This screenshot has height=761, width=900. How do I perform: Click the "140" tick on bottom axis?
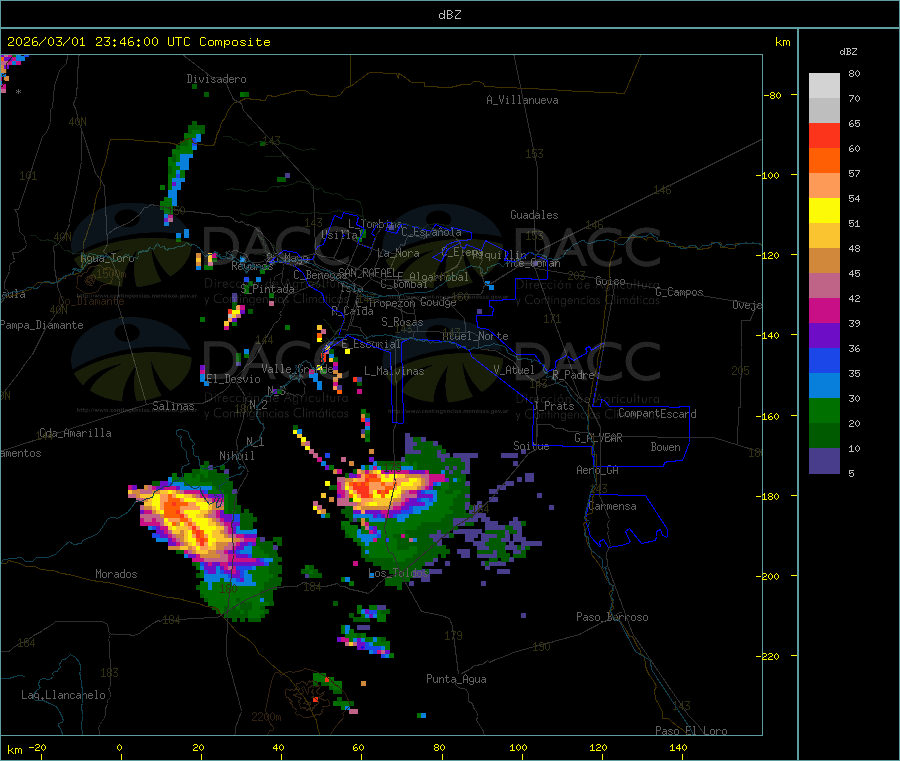pos(679,747)
